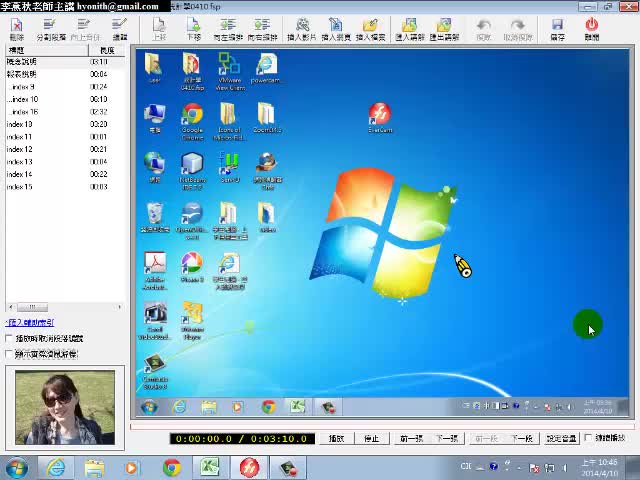Click the playback seek bar under the preview
Image resolution: width=640 pixels, height=480 pixels.
382,427
